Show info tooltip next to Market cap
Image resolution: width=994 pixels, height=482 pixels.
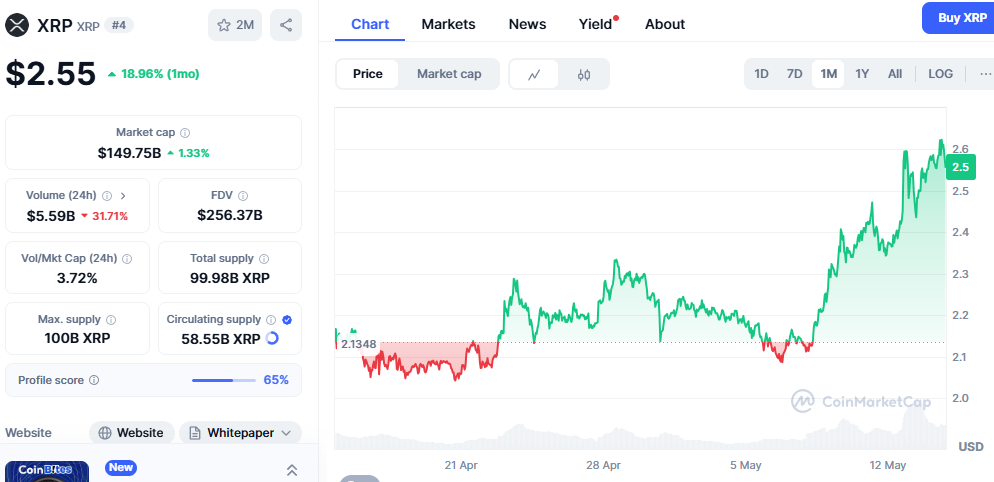185,133
